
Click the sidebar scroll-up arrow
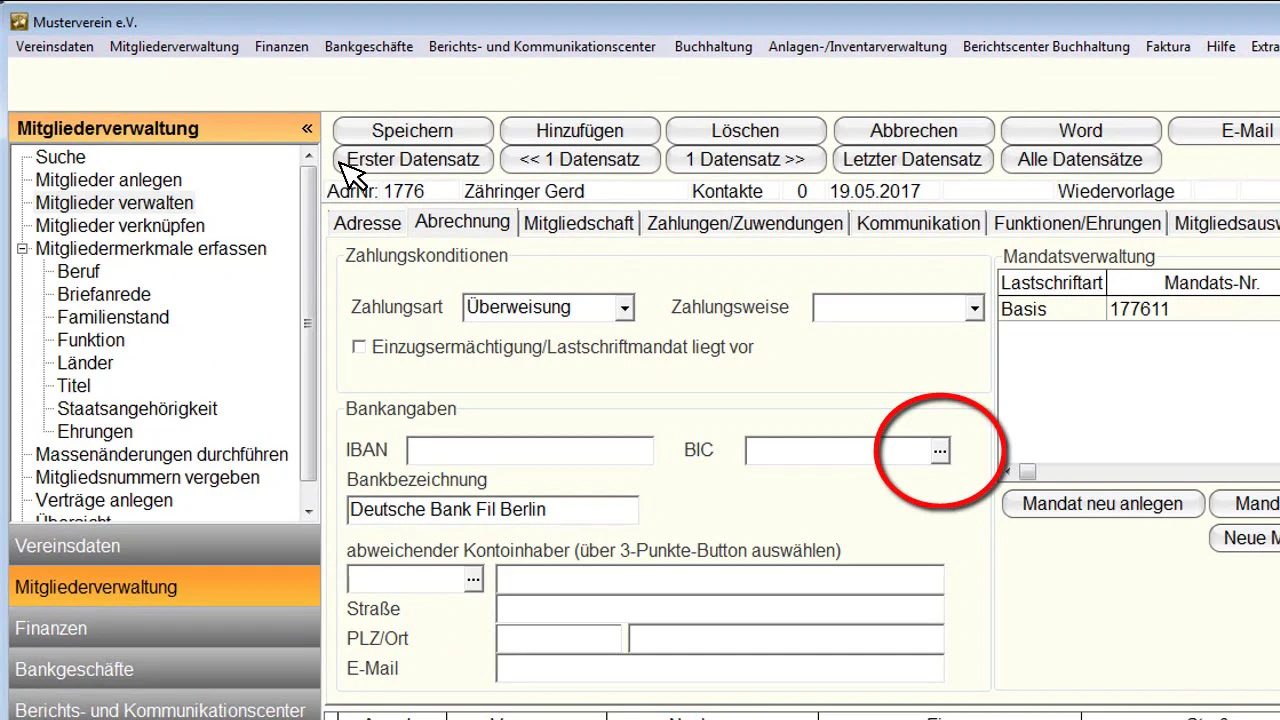(x=308, y=157)
